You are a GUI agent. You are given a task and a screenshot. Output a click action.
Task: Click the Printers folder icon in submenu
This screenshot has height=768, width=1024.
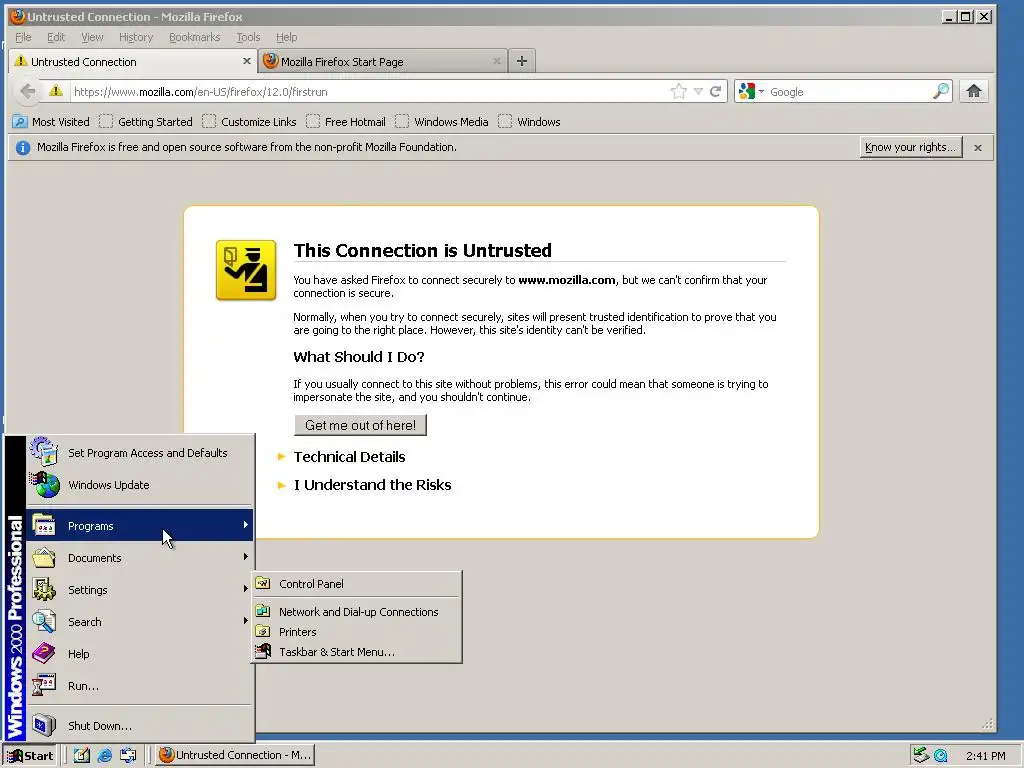tap(263, 632)
